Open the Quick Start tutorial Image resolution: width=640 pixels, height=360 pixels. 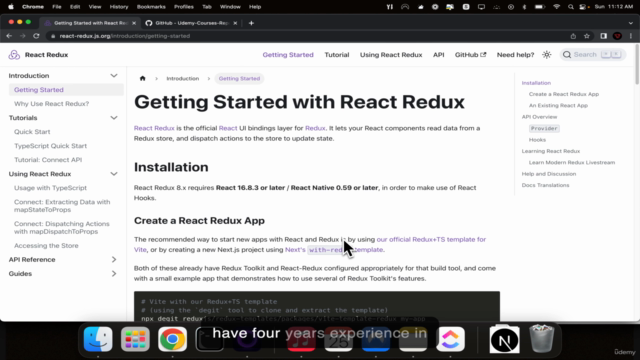(32, 132)
